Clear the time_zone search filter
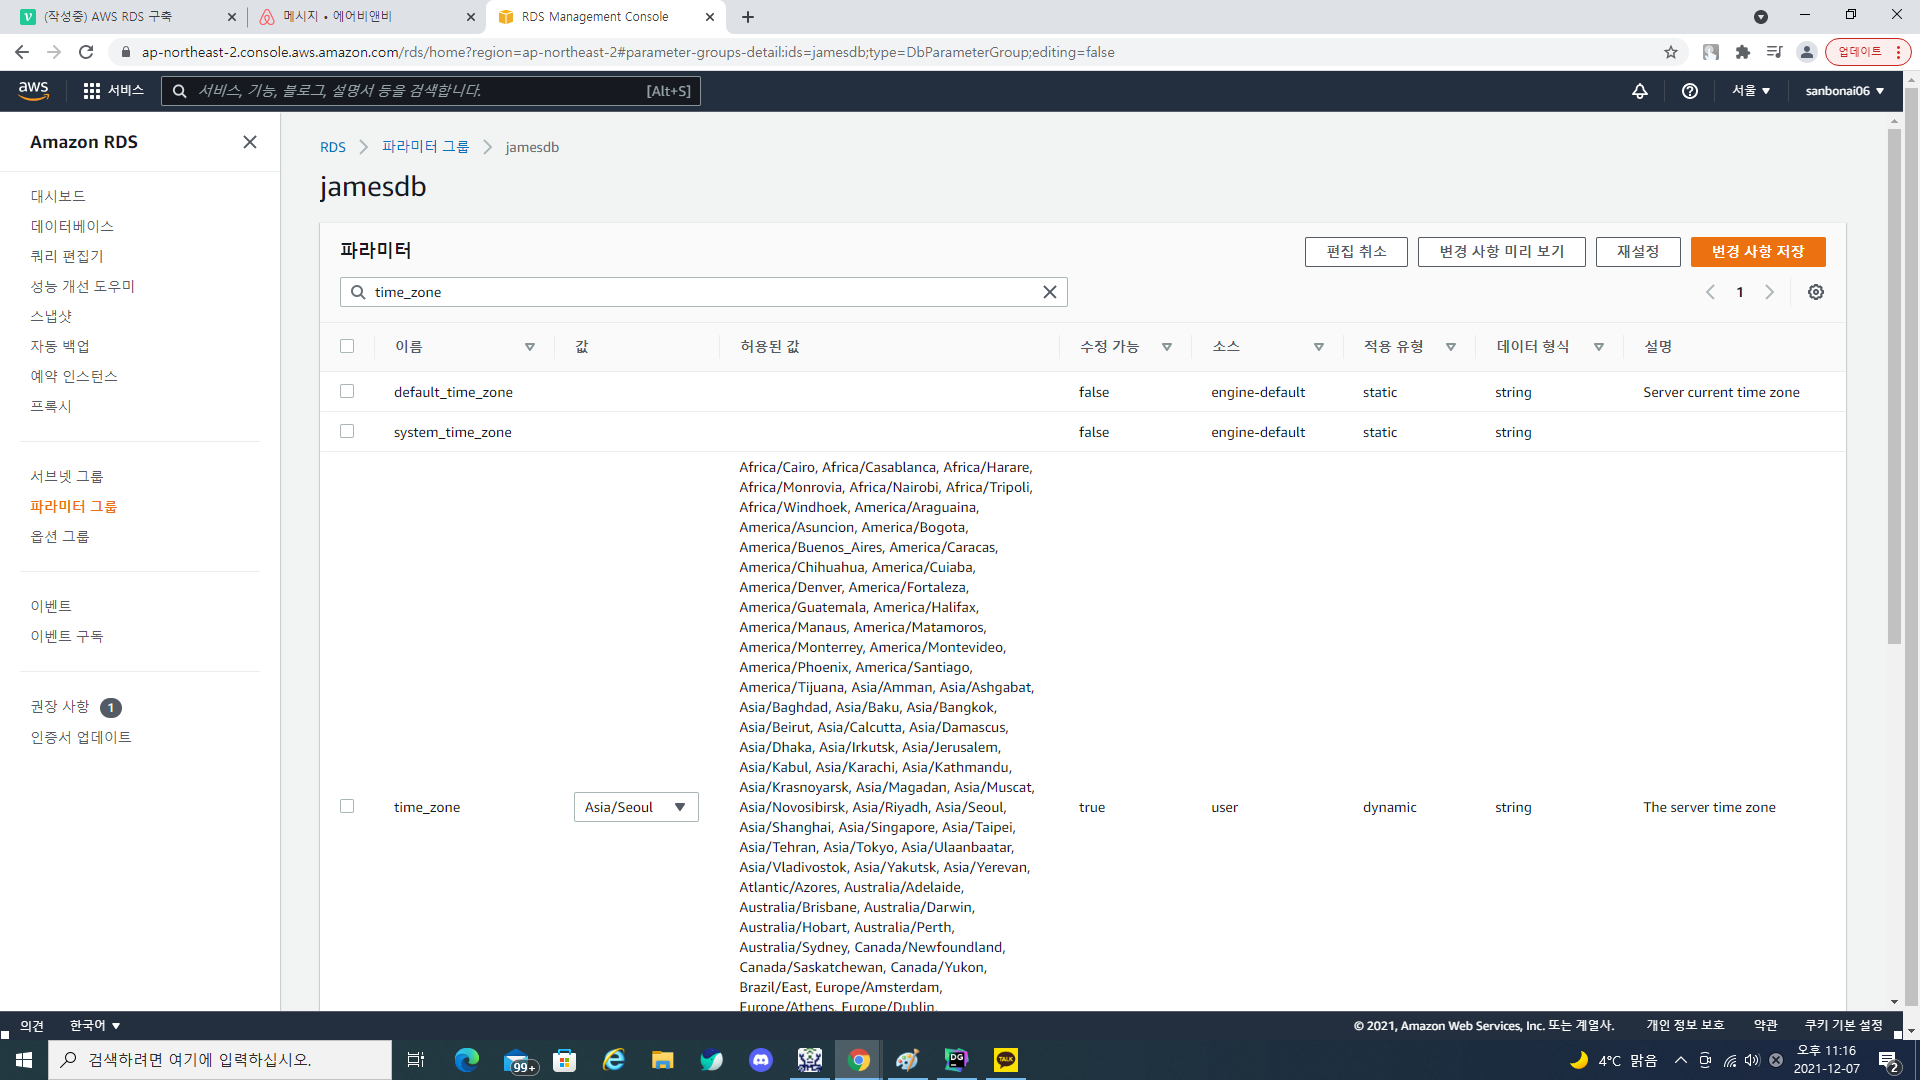The height and width of the screenshot is (1080, 1920). pos(1050,292)
